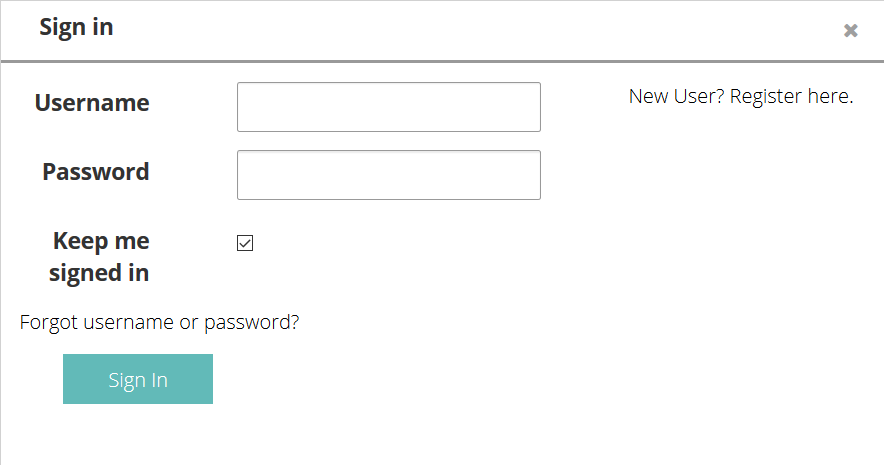884x465 pixels.
Task: Click the Keep me signed in label
Action: [x=100, y=257]
